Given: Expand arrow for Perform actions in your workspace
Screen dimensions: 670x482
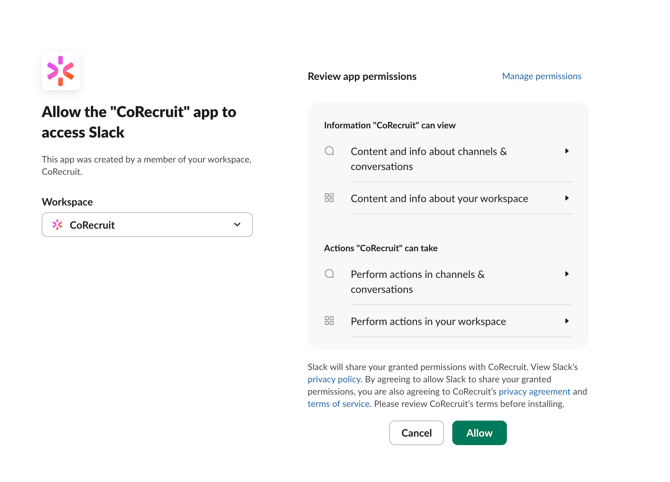Looking at the screenshot, I should 567,321.
